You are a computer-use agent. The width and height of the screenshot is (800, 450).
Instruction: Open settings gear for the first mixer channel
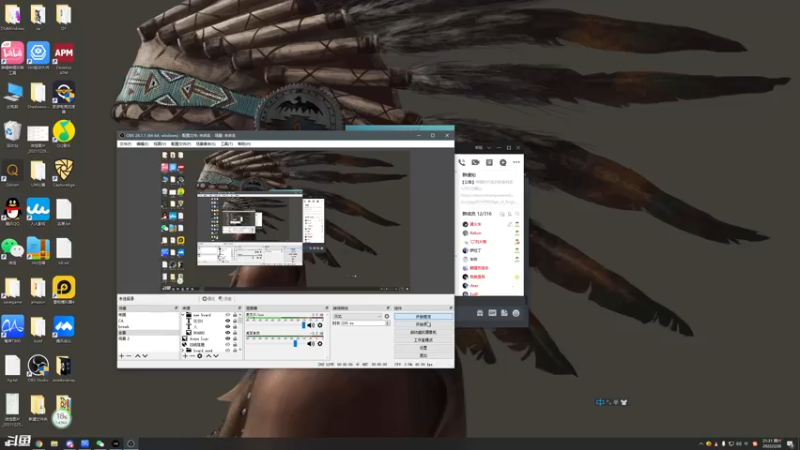pos(320,325)
